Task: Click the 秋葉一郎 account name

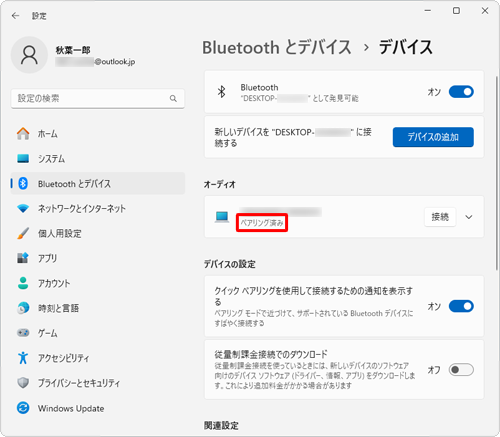Action: tap(73, 50)
